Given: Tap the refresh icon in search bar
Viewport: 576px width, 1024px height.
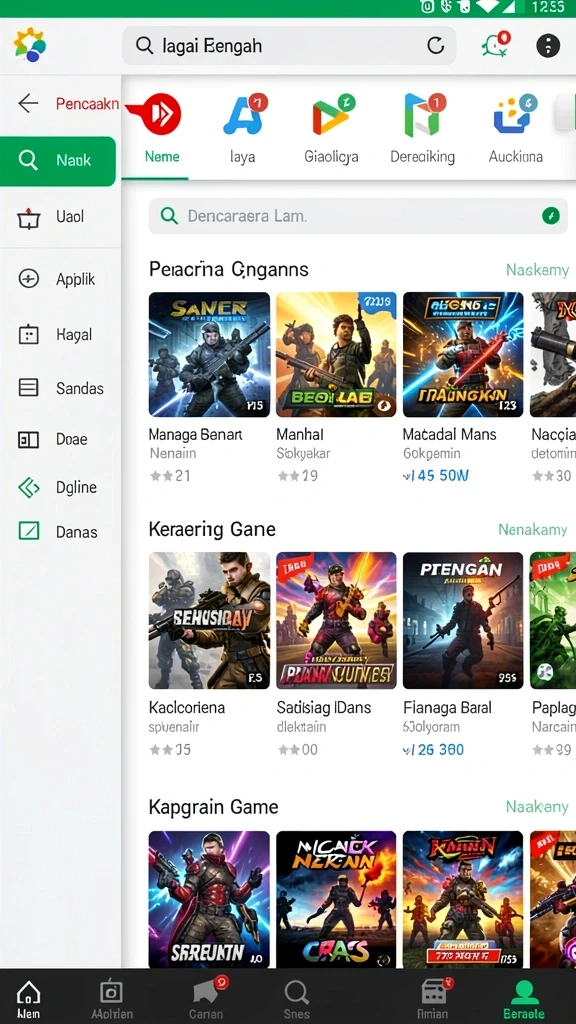Looking at the screenshot, I should point(435,45).
